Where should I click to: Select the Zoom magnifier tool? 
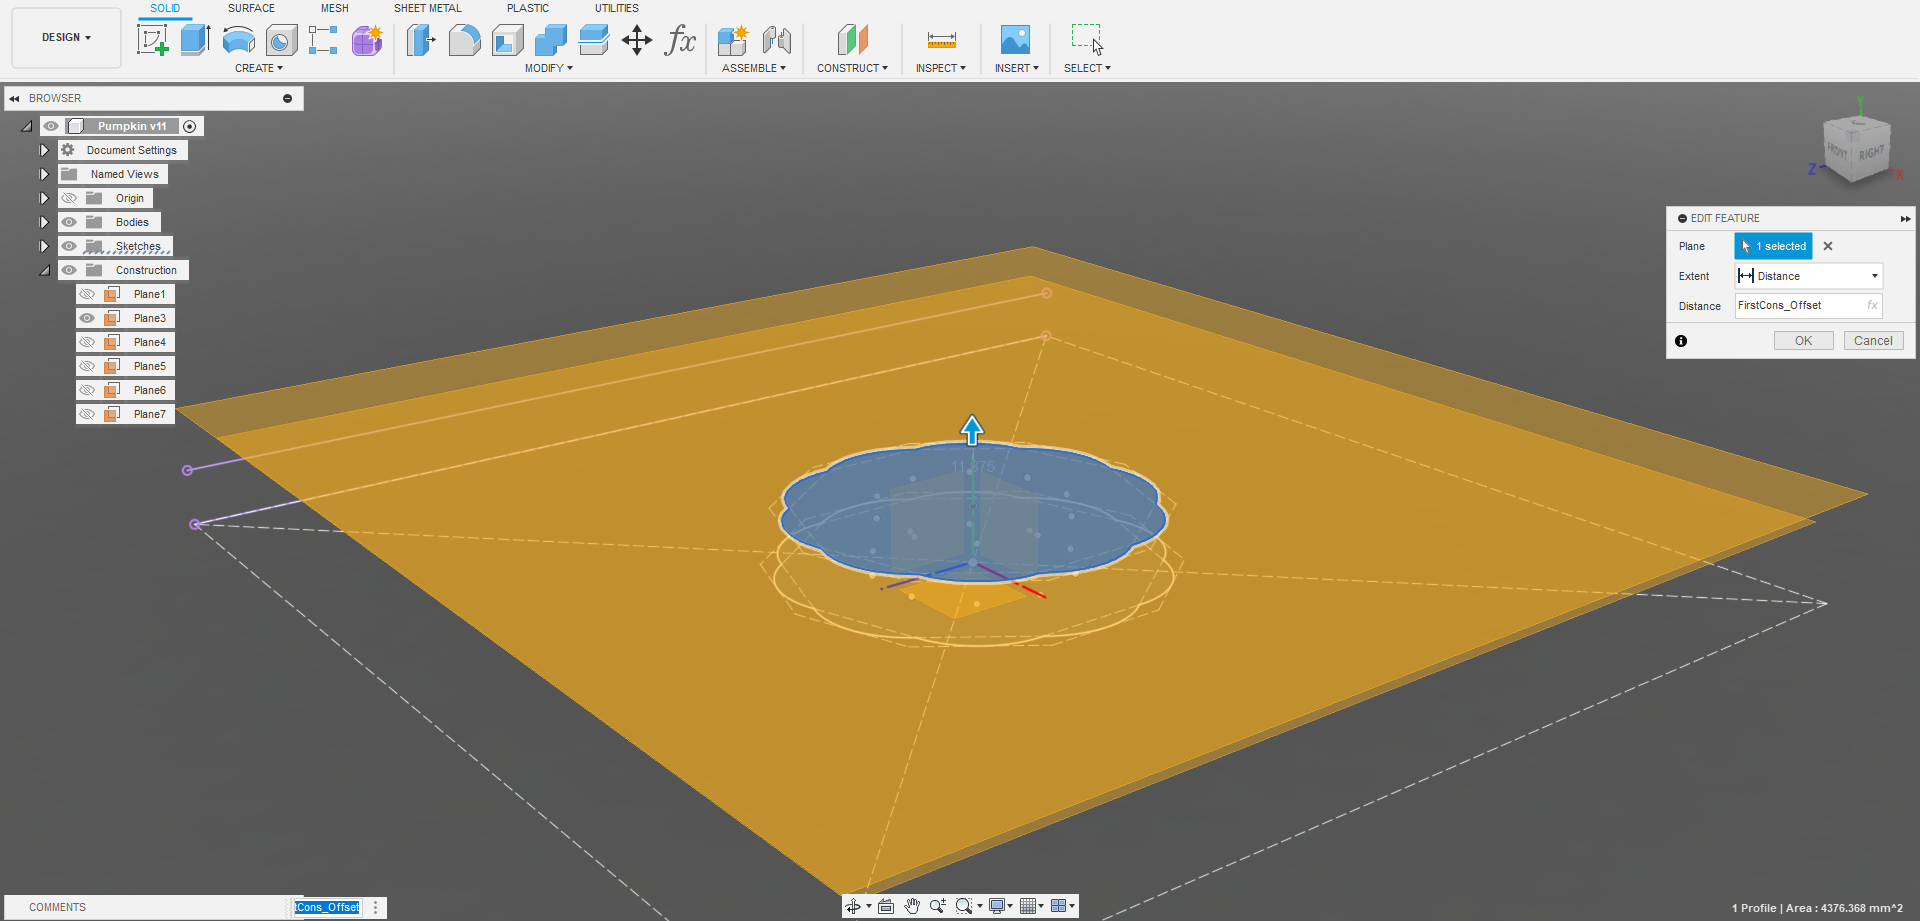(x=937, y=906)
